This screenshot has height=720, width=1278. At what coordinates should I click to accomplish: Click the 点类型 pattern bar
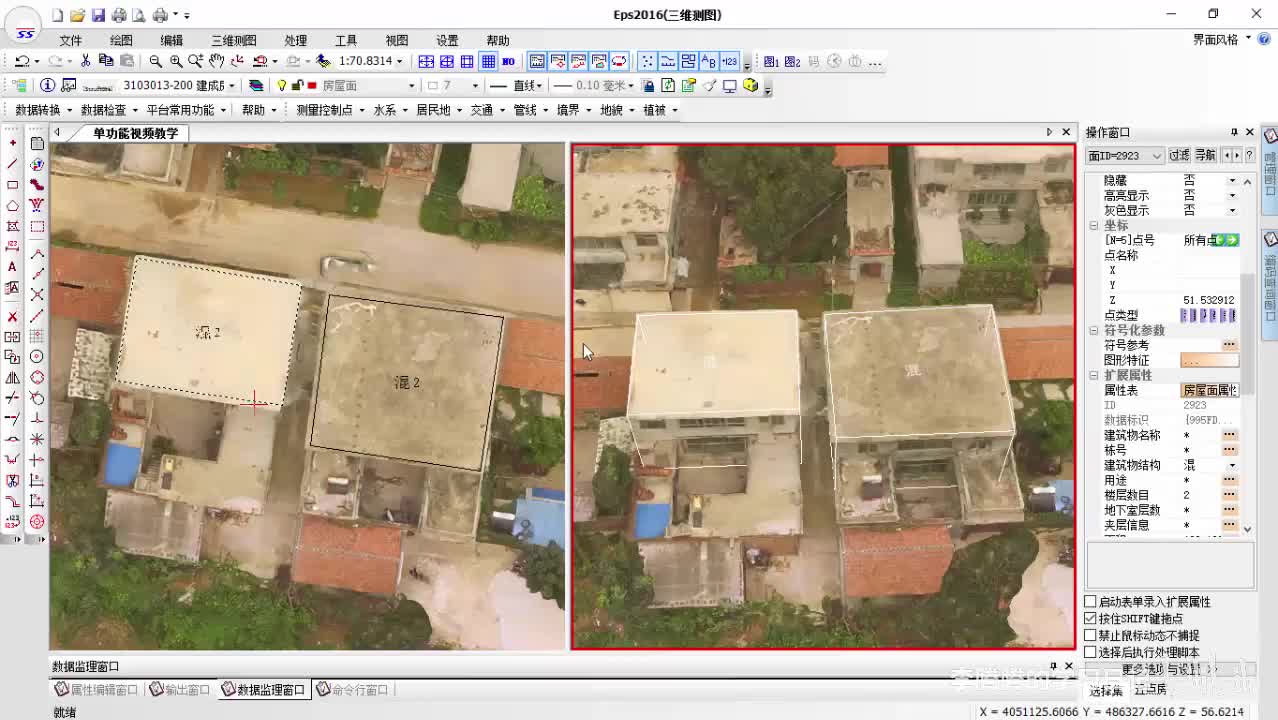click(1209, 315)
